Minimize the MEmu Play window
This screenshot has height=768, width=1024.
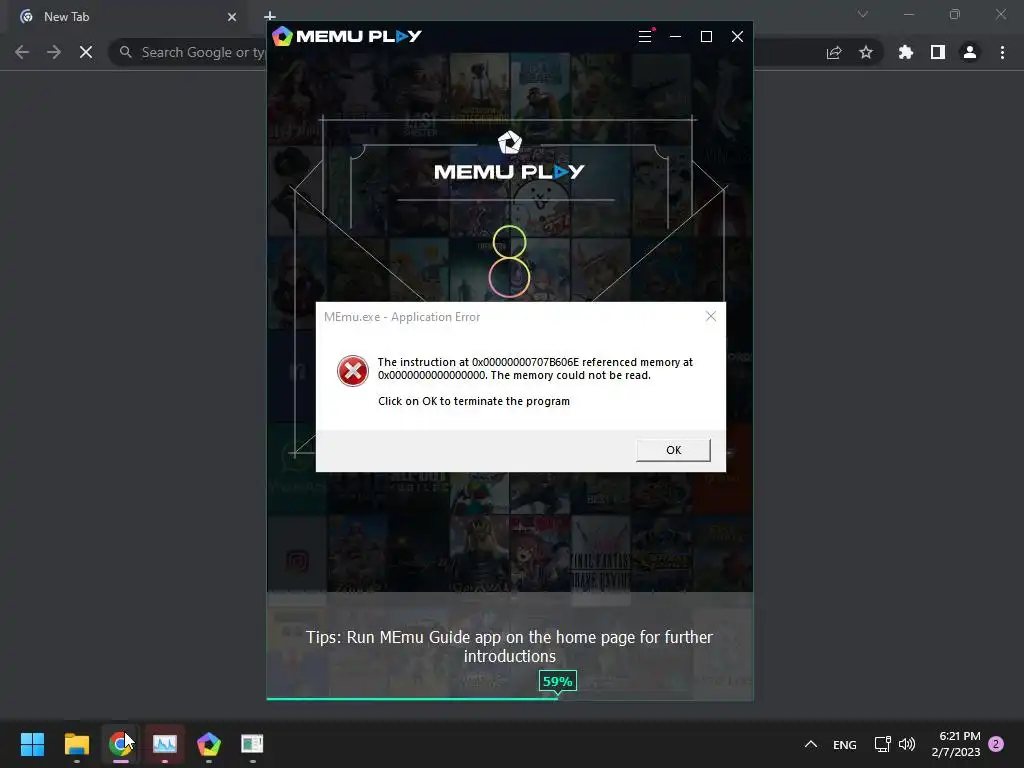point(675,37)
